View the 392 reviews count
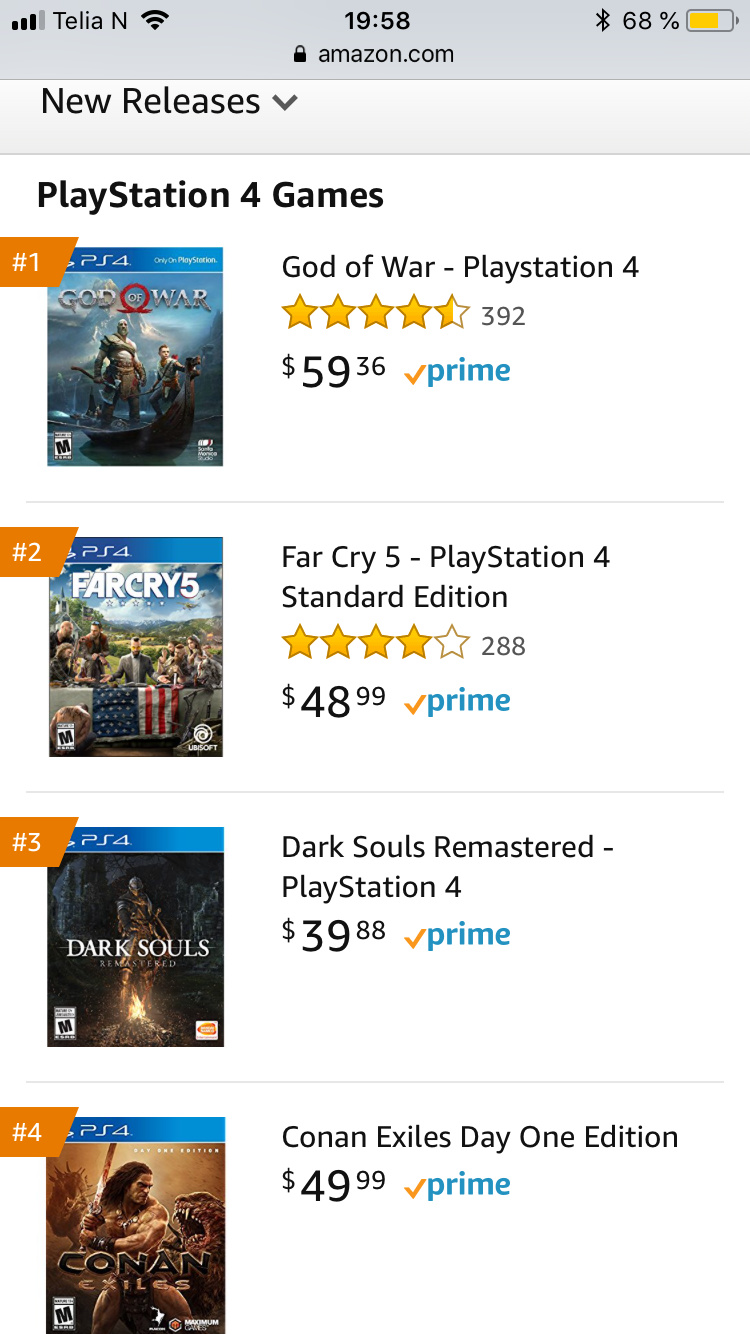The image size is (750, 1334). tap(503, 316)
